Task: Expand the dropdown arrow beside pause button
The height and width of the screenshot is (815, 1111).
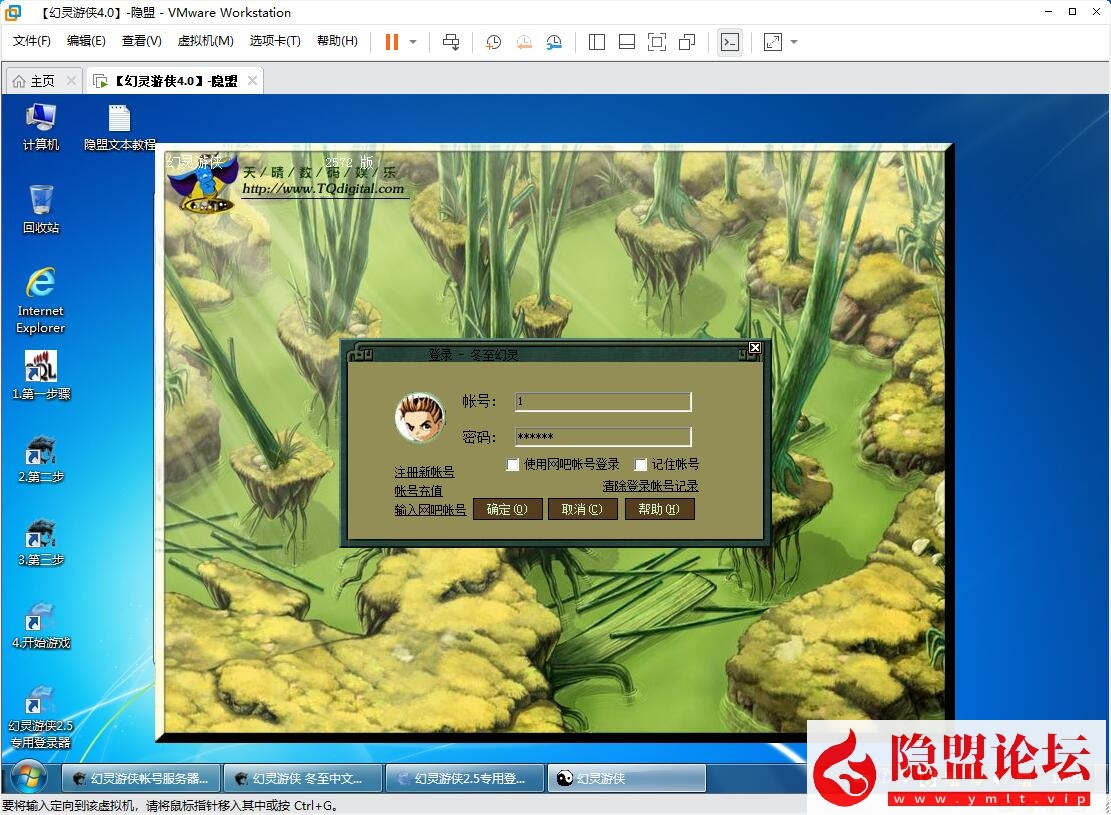Action: tap(413, 42)
